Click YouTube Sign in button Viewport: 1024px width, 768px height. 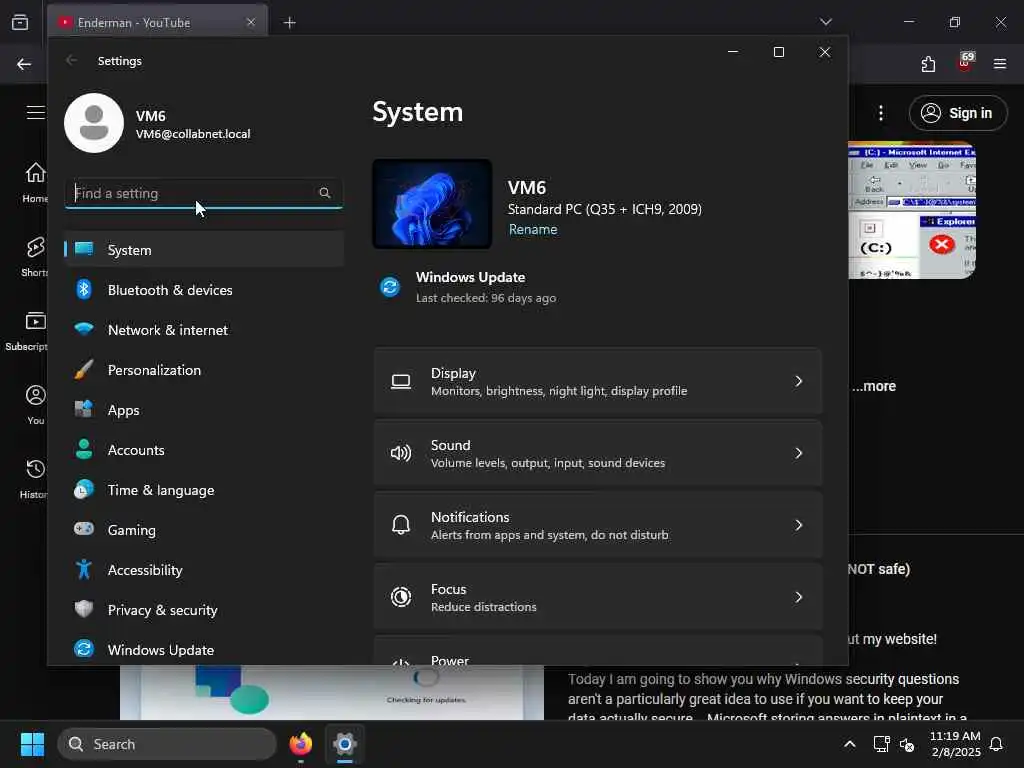point(958,113)
